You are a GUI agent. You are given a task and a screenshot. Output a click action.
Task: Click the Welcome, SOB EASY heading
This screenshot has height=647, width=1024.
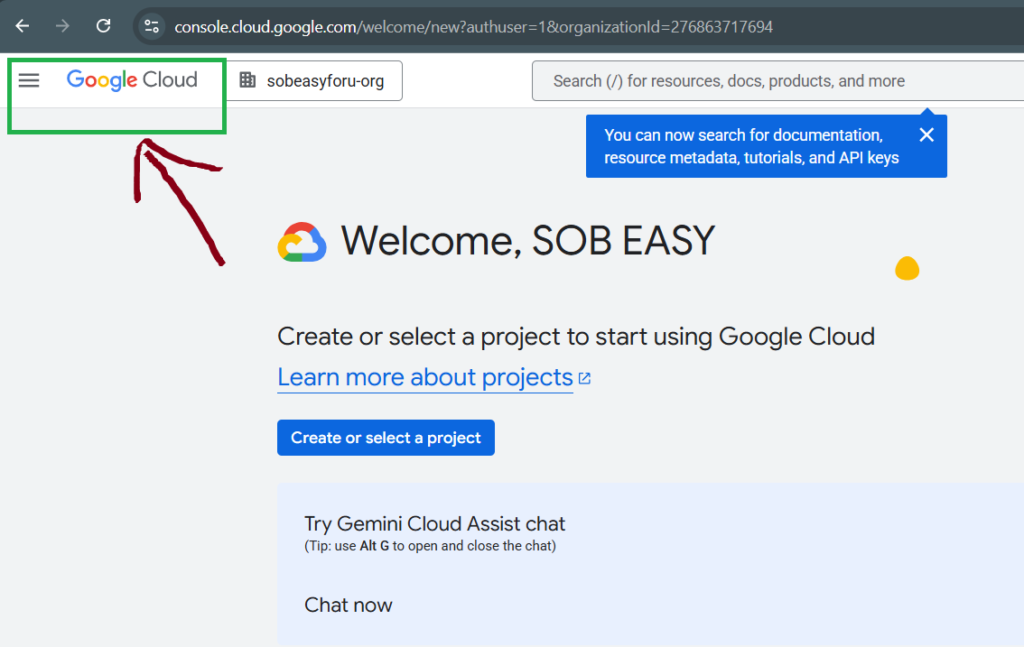(528, 241)
